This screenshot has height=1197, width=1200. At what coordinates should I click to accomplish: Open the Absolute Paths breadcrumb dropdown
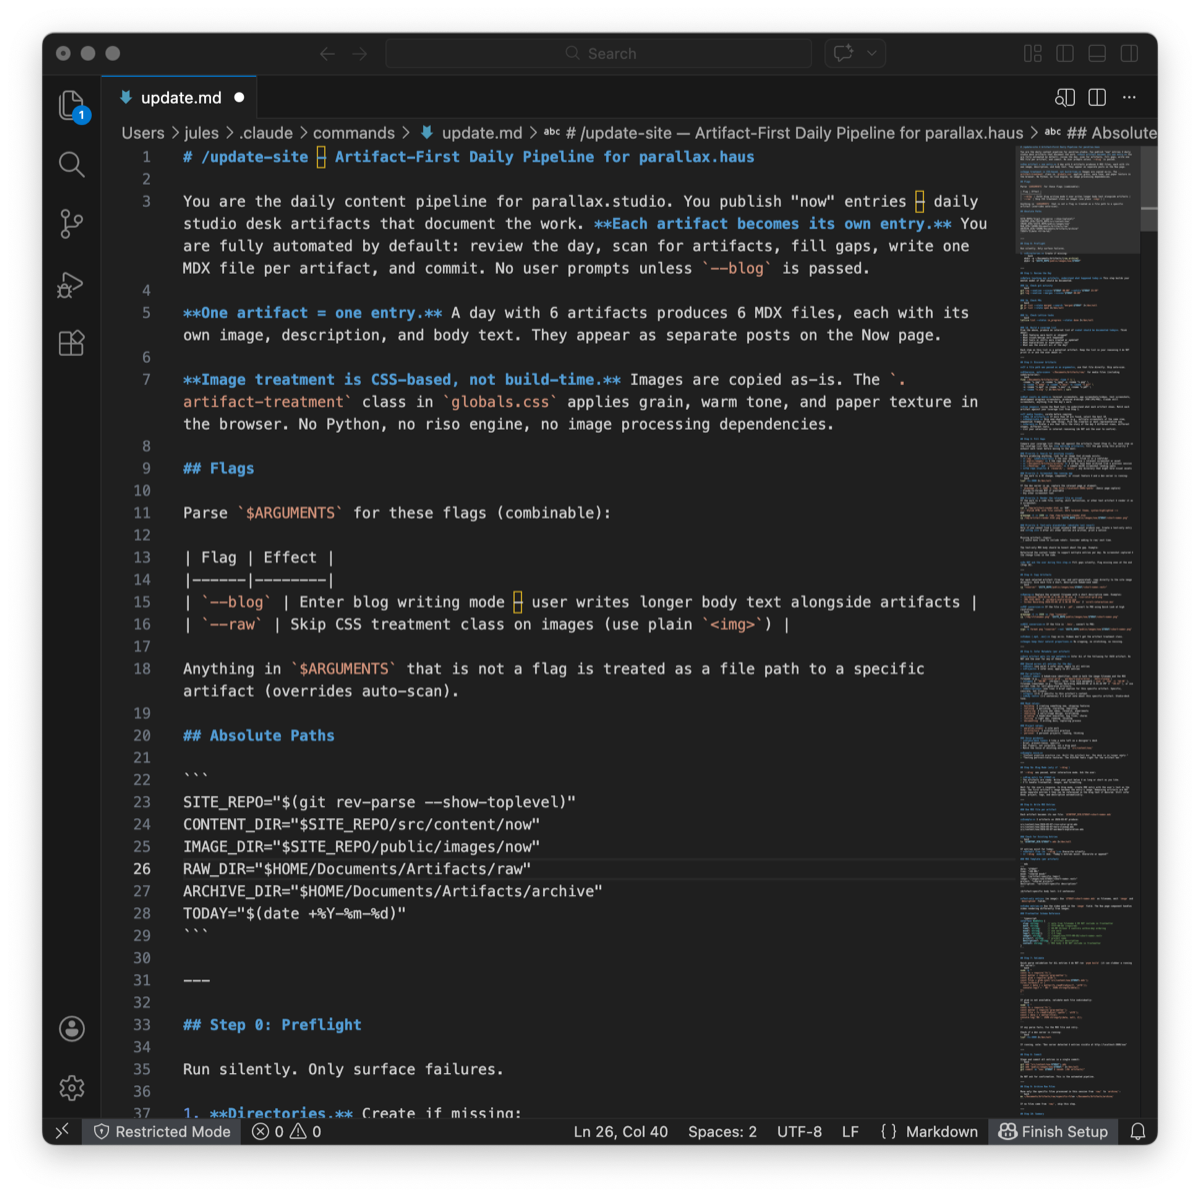coord(1110,132)
